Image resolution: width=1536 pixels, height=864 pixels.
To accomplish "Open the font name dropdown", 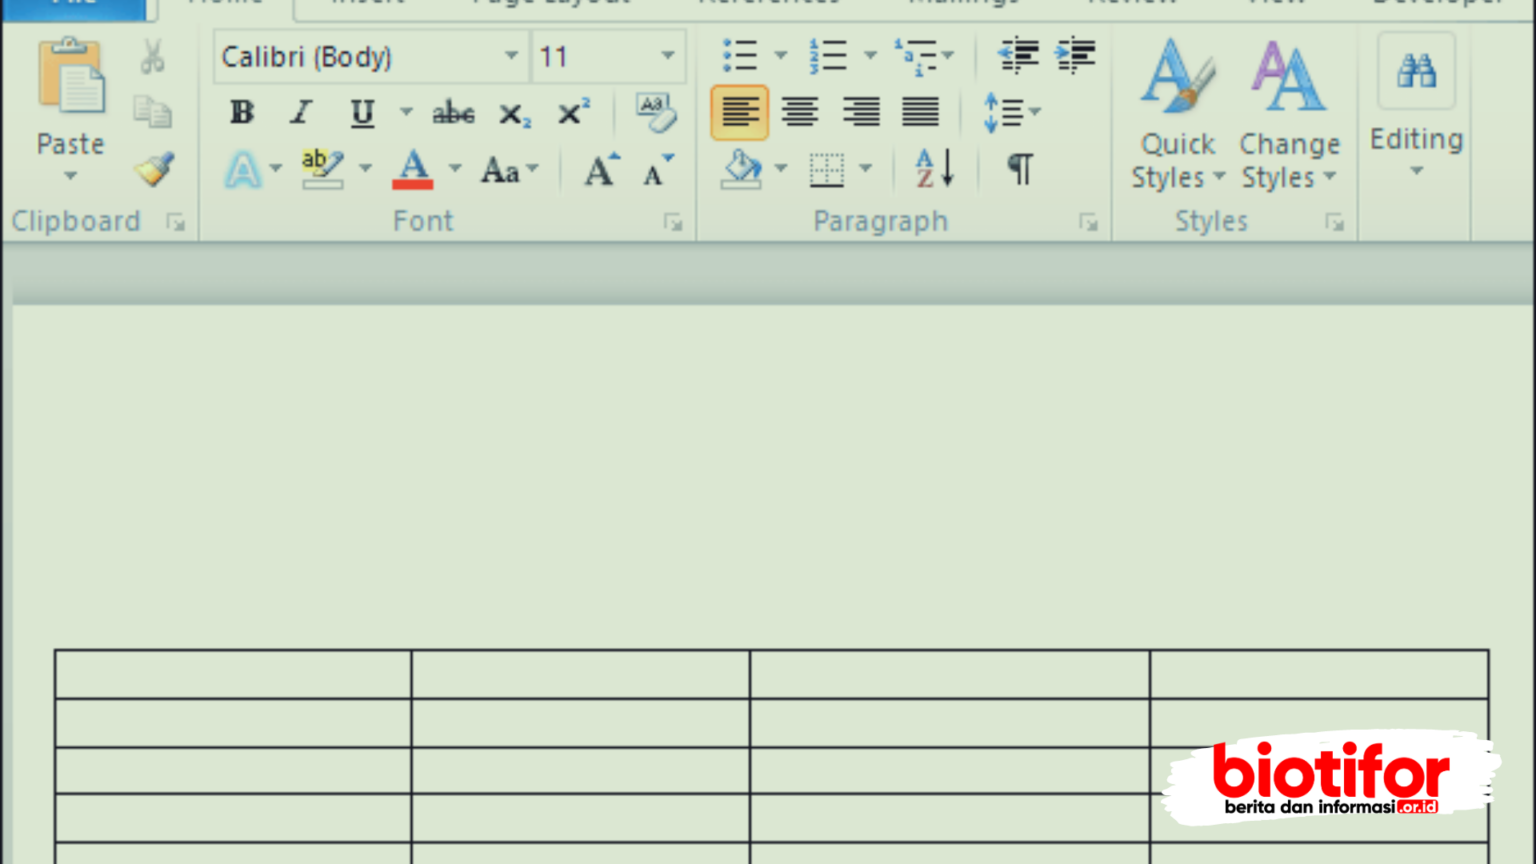I will point(510,56).
